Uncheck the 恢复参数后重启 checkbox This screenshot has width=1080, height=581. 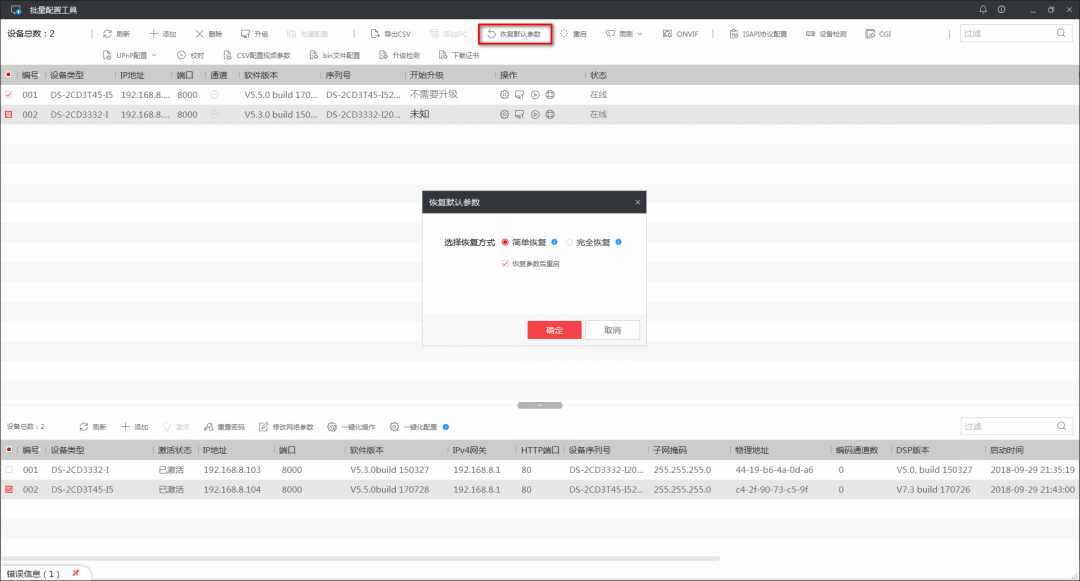(505, 264)
